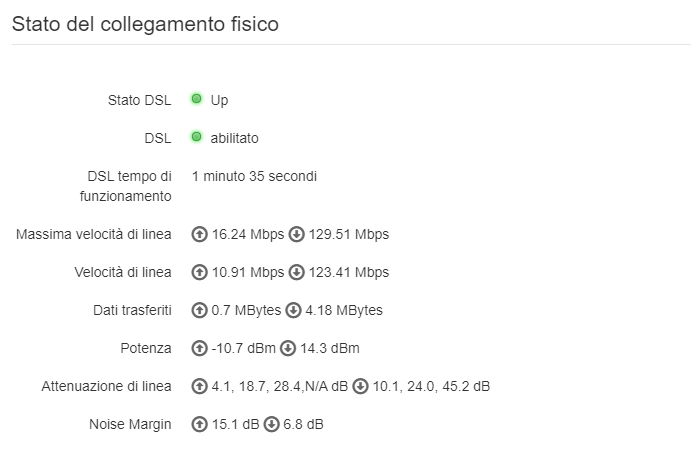Click the "Noise Margin" label
This screenshot has width=691, height=454.
[130, 424]
